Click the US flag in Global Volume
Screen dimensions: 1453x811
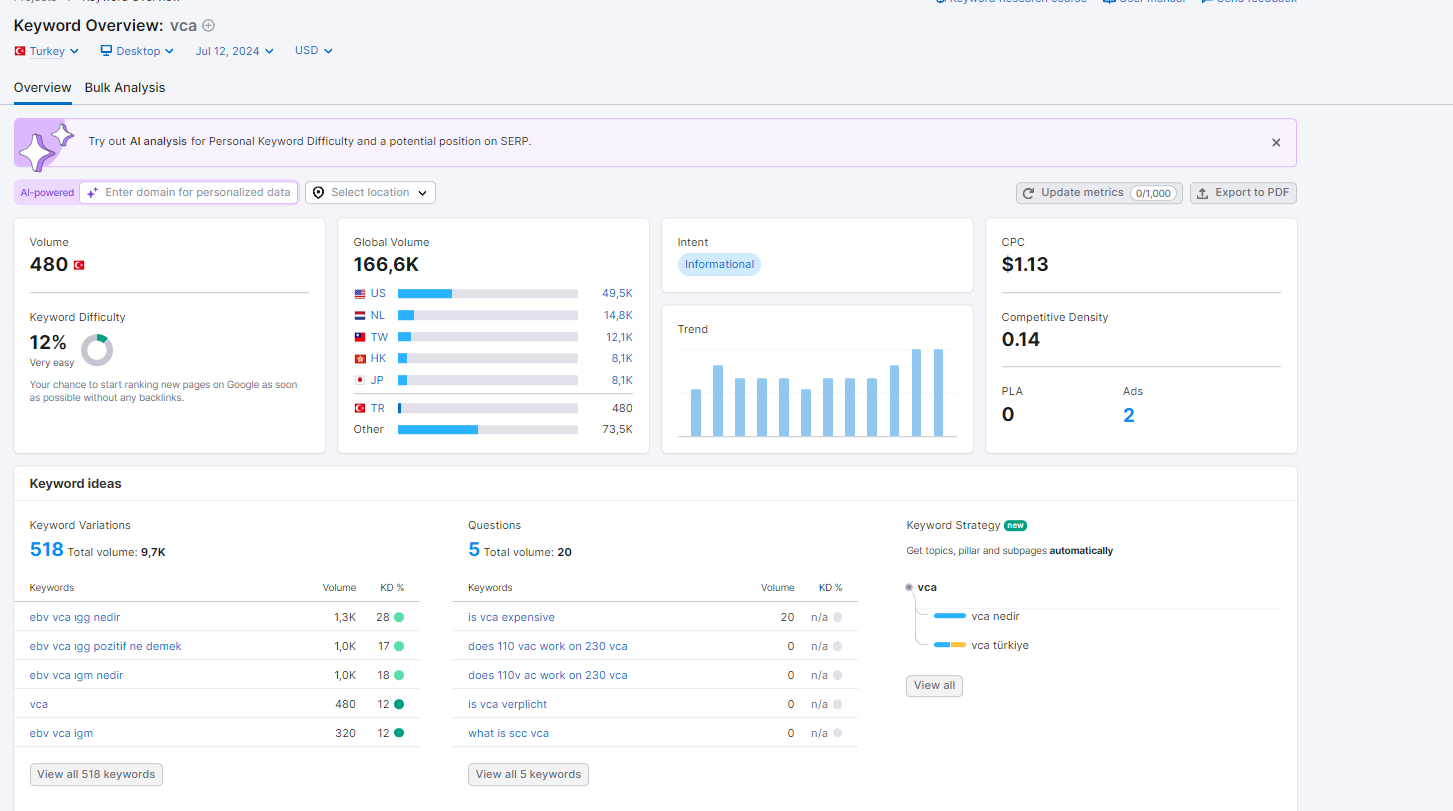[360, 294]
